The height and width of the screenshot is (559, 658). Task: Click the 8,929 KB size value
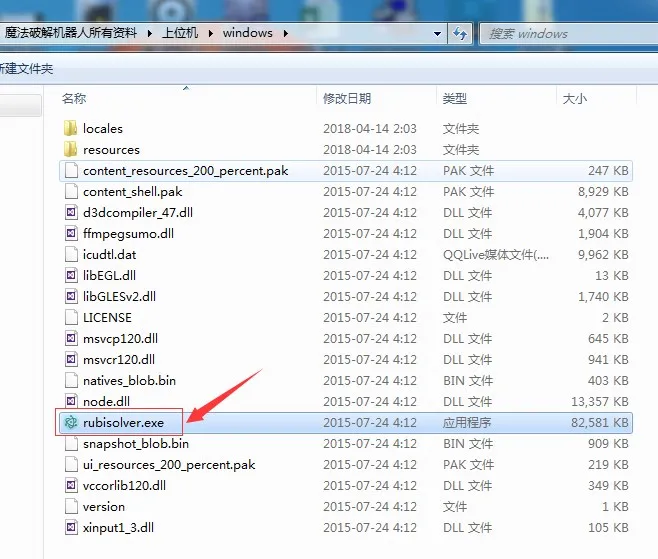pos(603,191)
